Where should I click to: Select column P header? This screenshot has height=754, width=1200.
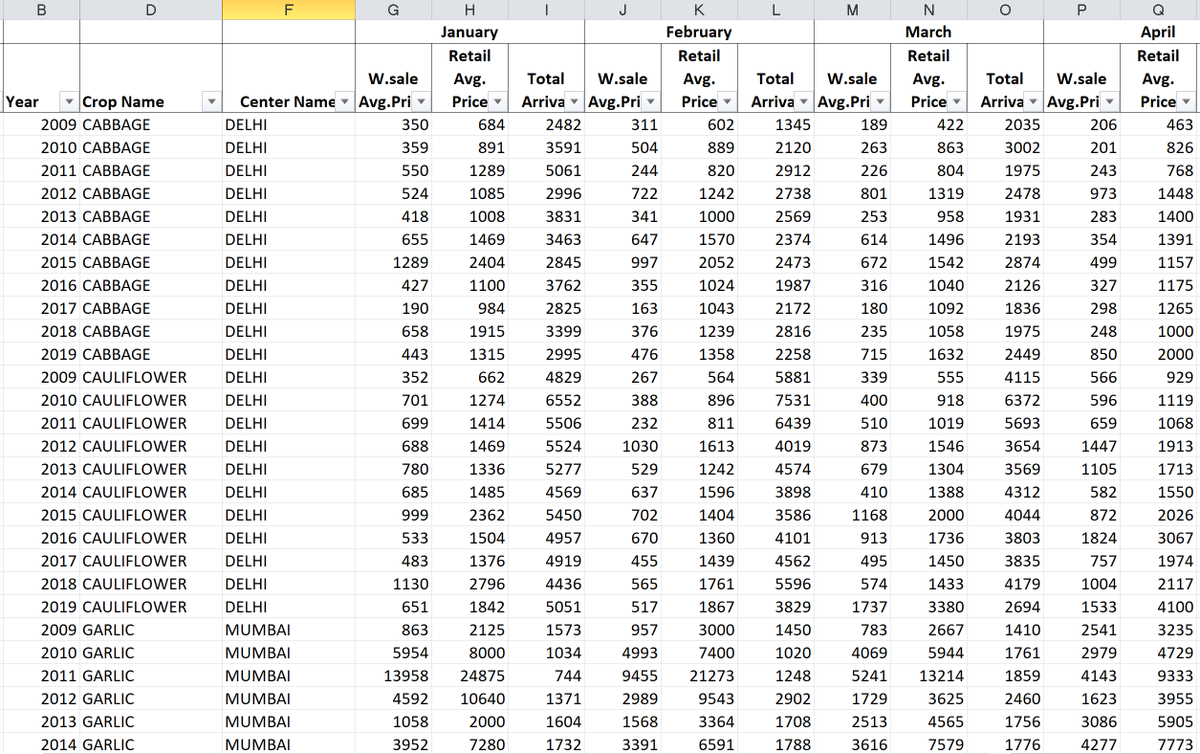click(x=1082, y=10)
